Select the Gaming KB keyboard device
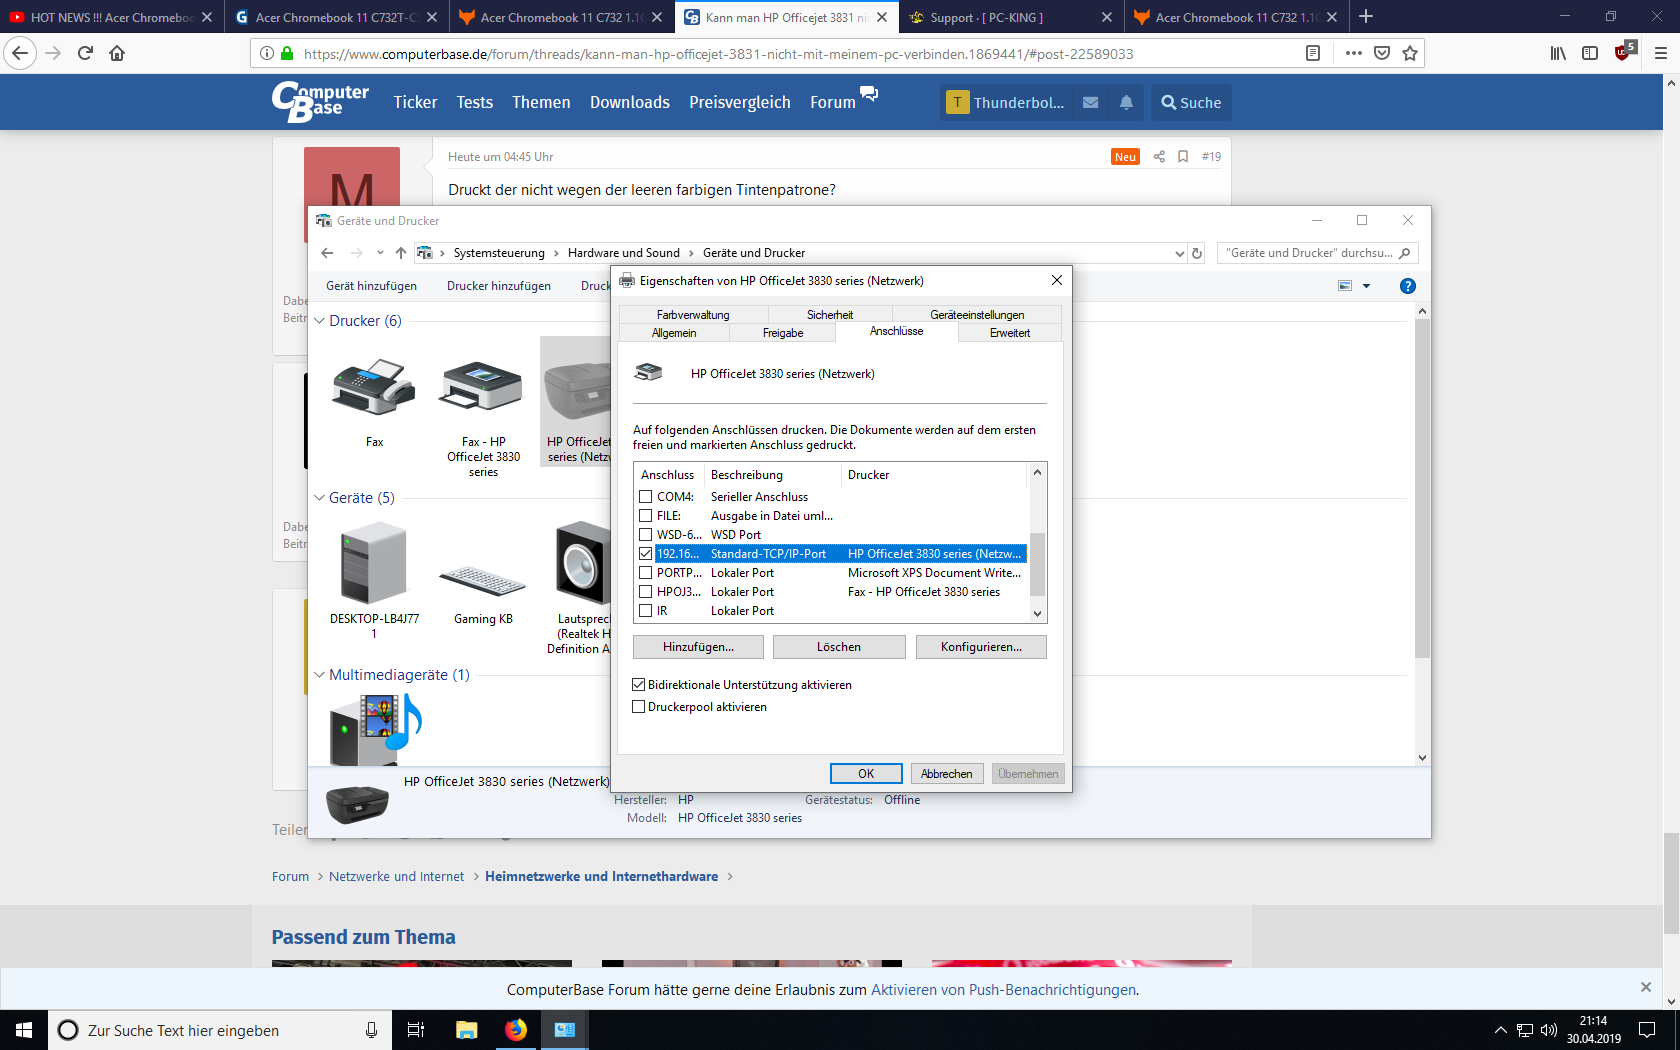This screenshot has width=1680, height=1050. 483,580
